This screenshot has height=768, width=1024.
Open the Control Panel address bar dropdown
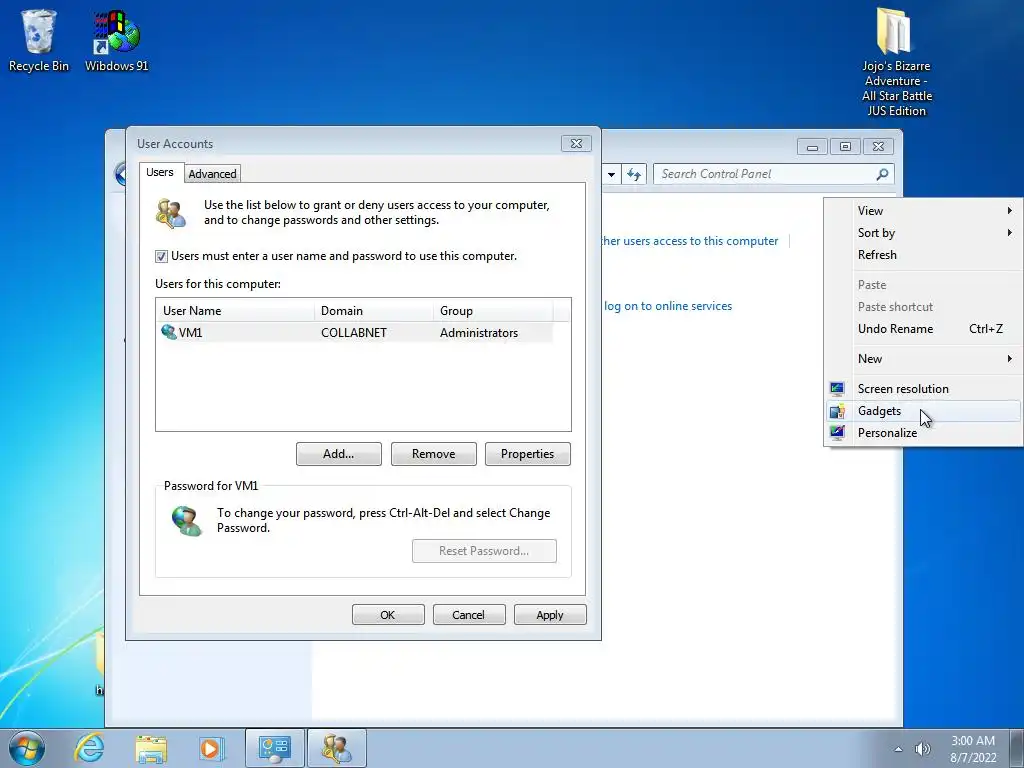pyautogui.click(x=611, y=174)
